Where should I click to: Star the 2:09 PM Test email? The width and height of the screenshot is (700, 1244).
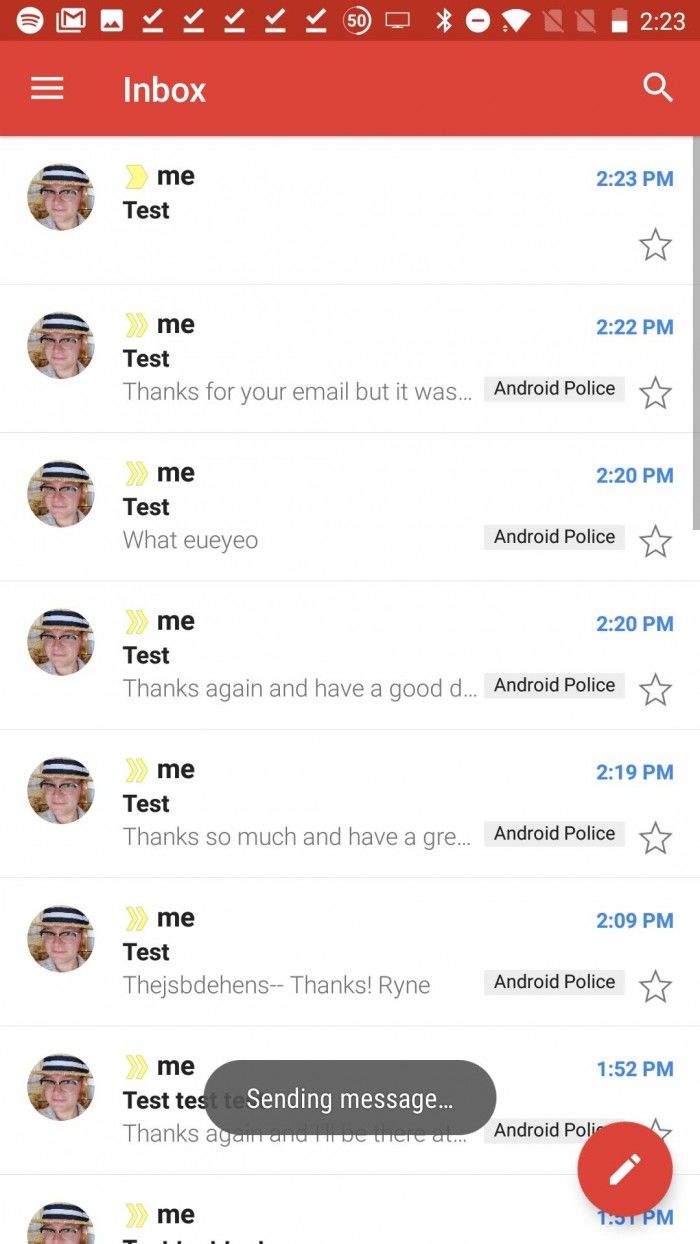click(x=655, y=986)
